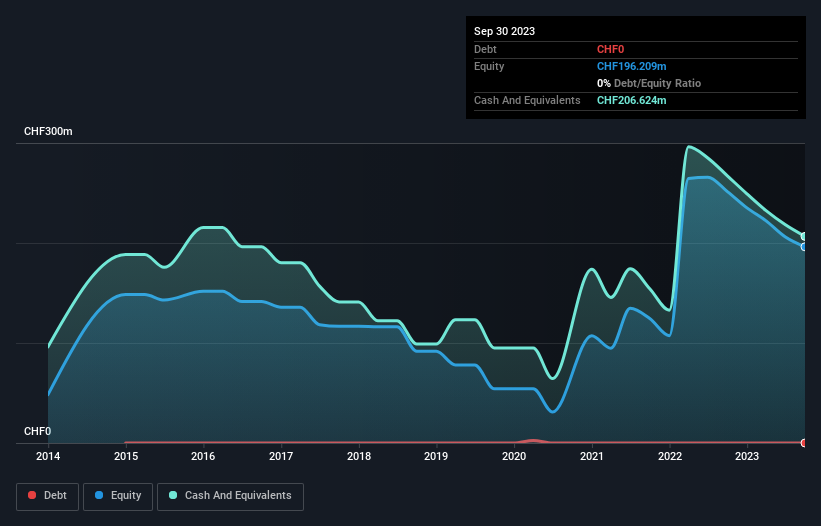This screenshot has height=526, width=821.
Task: Click the 0% Debt/Equity Ratio text
Action: pyautogui.click(x=649, y=83)
